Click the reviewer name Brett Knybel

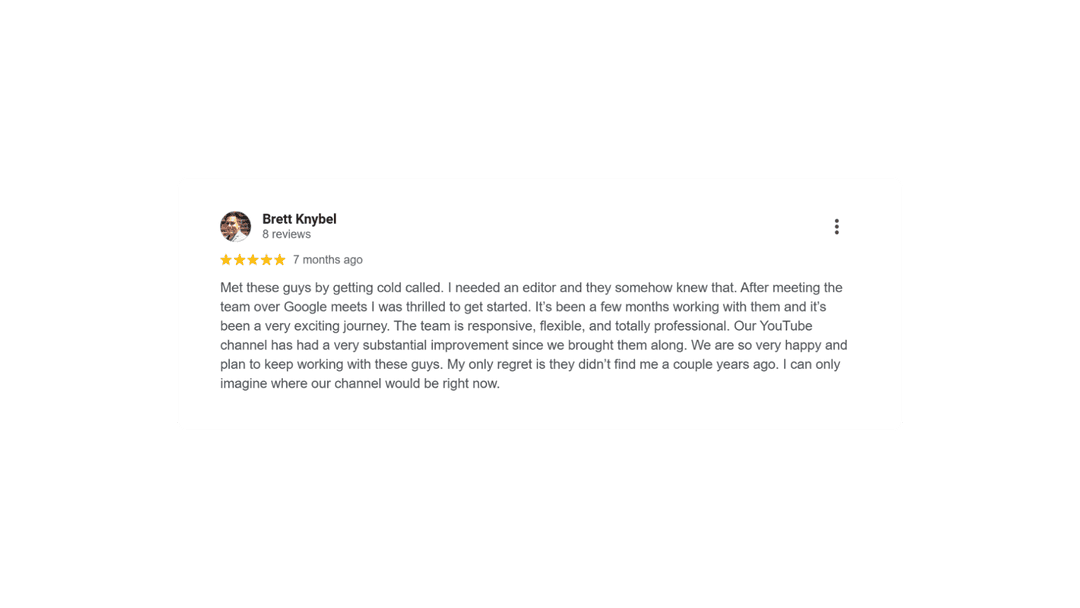click(297, 218)
